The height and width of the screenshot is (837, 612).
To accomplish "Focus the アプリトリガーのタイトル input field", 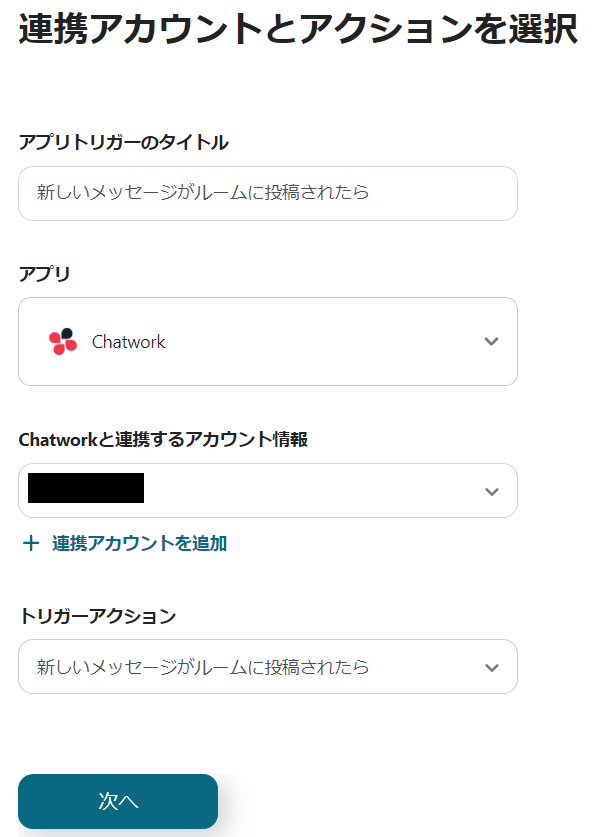I will 267,193.
